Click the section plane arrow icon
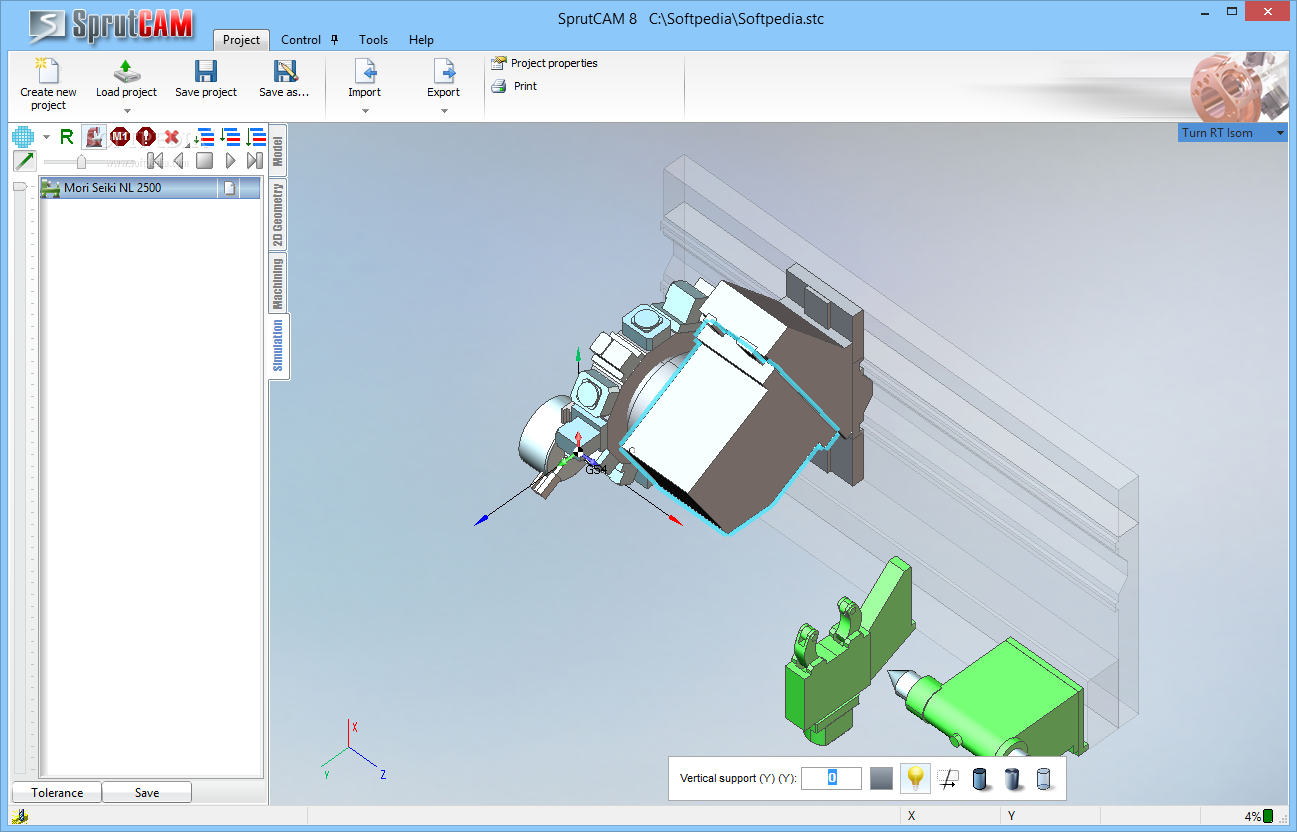 click(949, 778)
